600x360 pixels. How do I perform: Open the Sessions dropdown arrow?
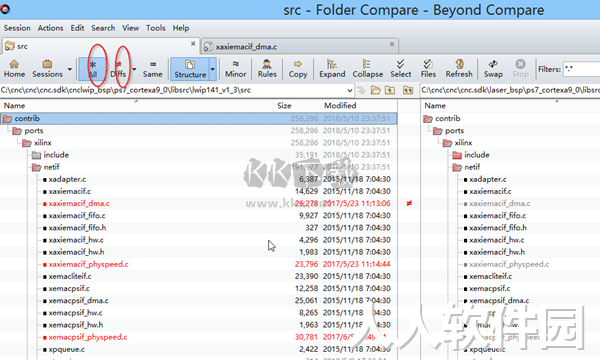click(70, 69)
